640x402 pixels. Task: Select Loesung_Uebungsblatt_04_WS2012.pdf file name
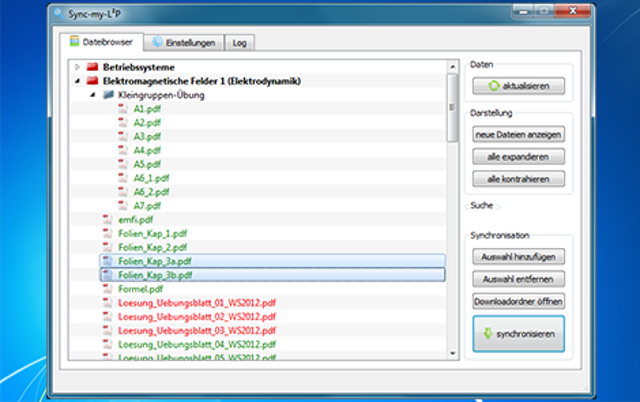tap(197, 345)
